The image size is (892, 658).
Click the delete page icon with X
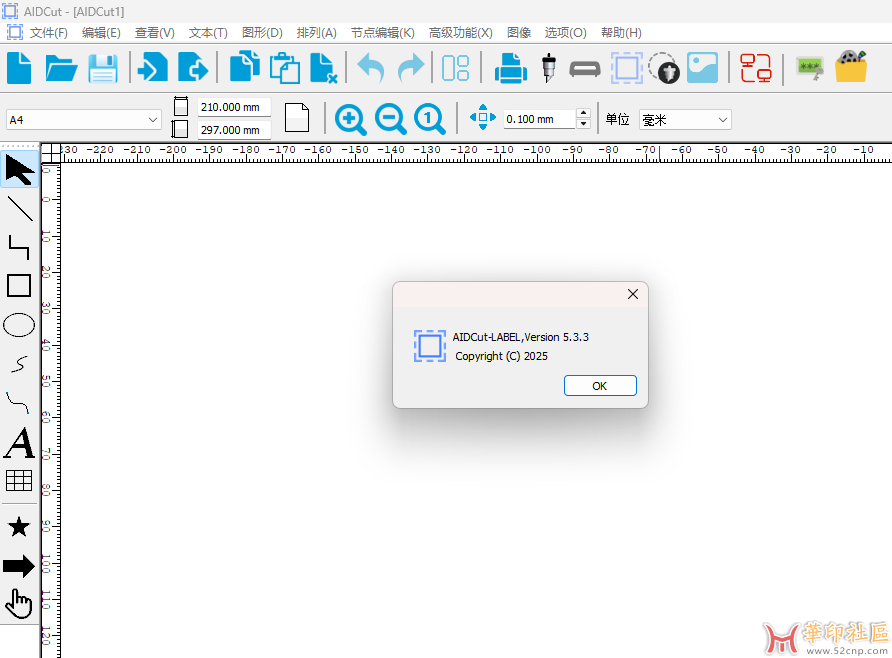point(324,68)
